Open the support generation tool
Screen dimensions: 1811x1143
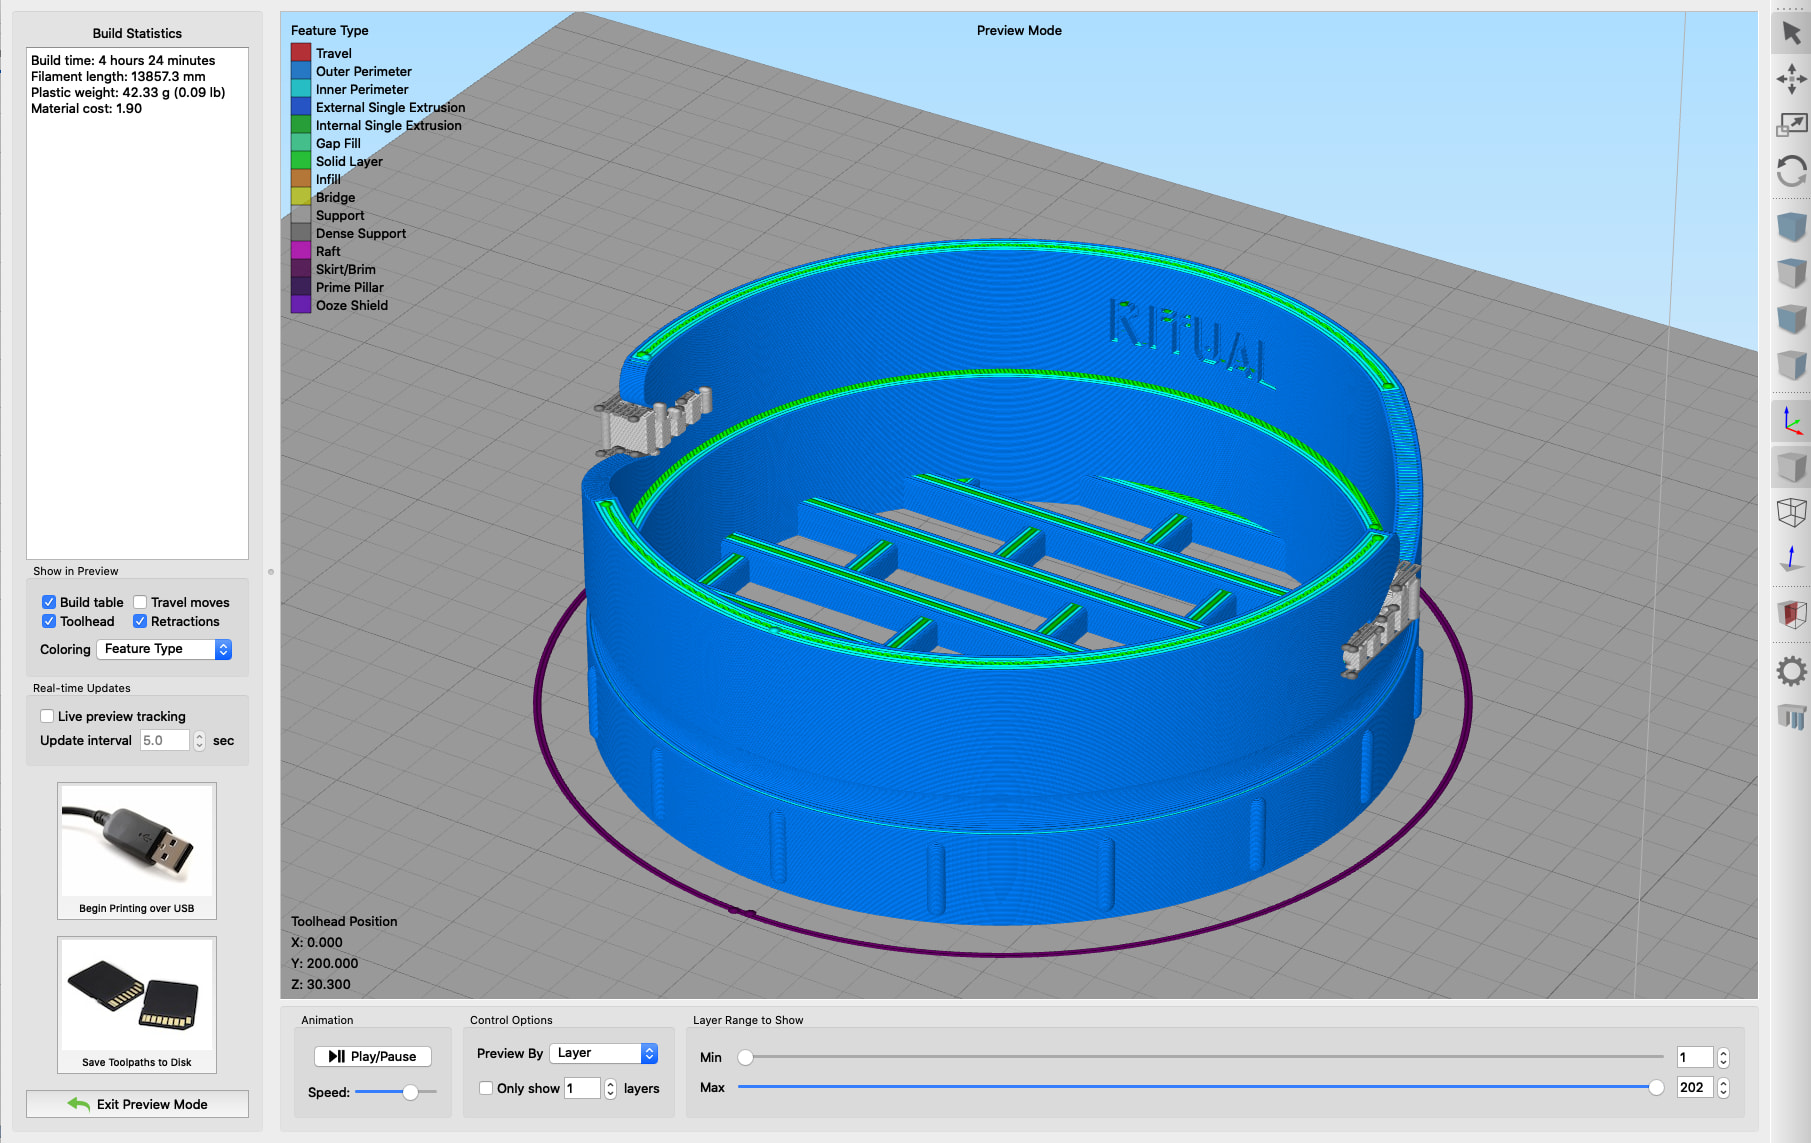(x=1791, y=716)
